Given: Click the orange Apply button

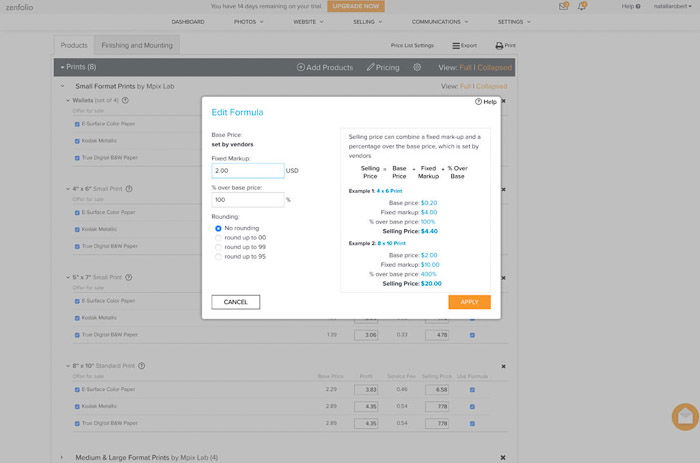Looking at the screenshot, I should pos(469,302).
